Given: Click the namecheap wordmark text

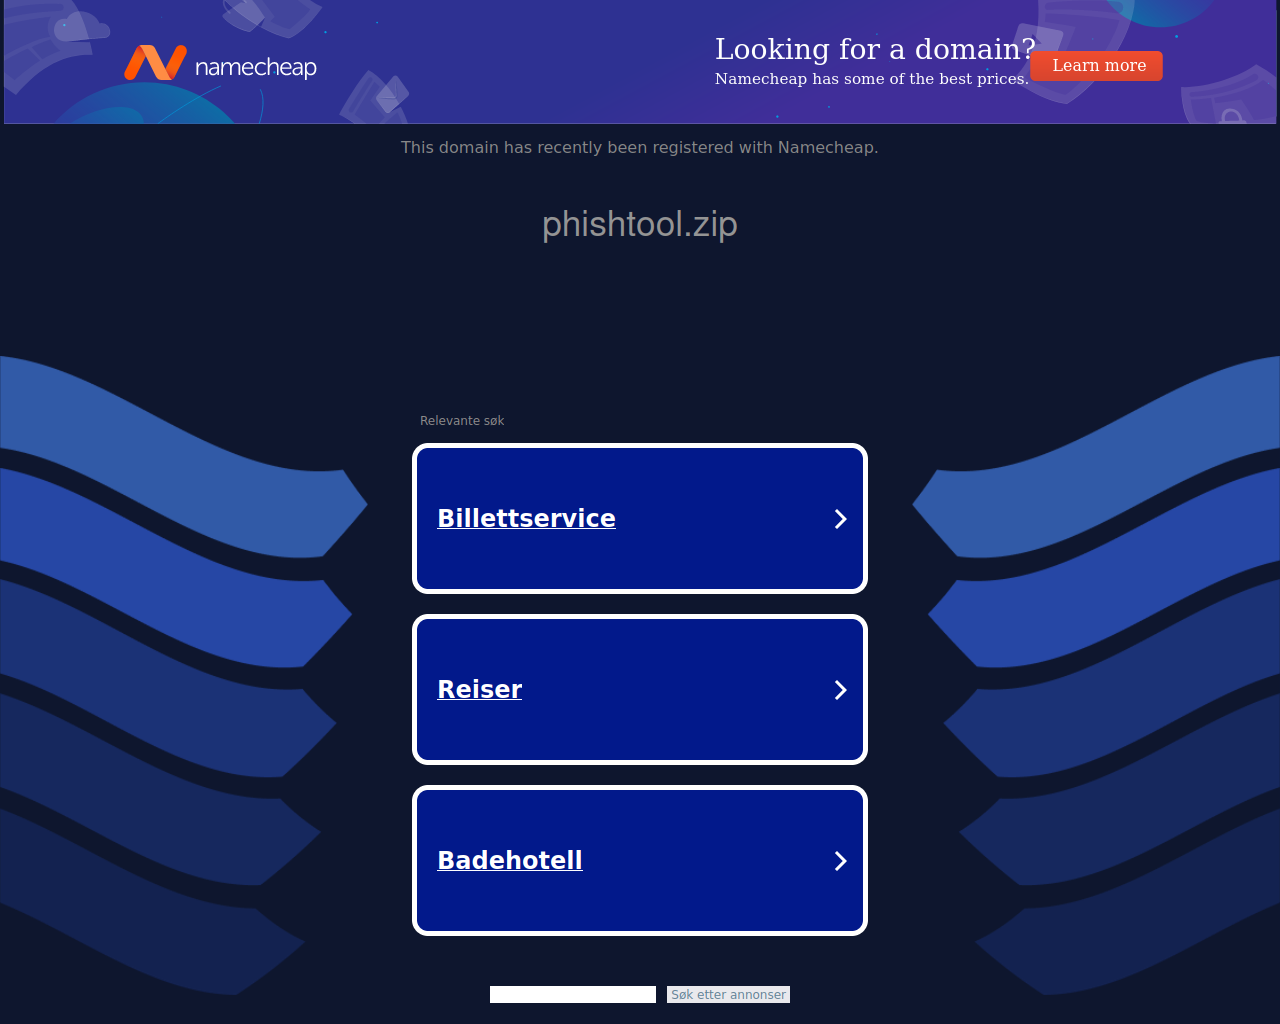Looking at the screenshot, I should [256, 67].
